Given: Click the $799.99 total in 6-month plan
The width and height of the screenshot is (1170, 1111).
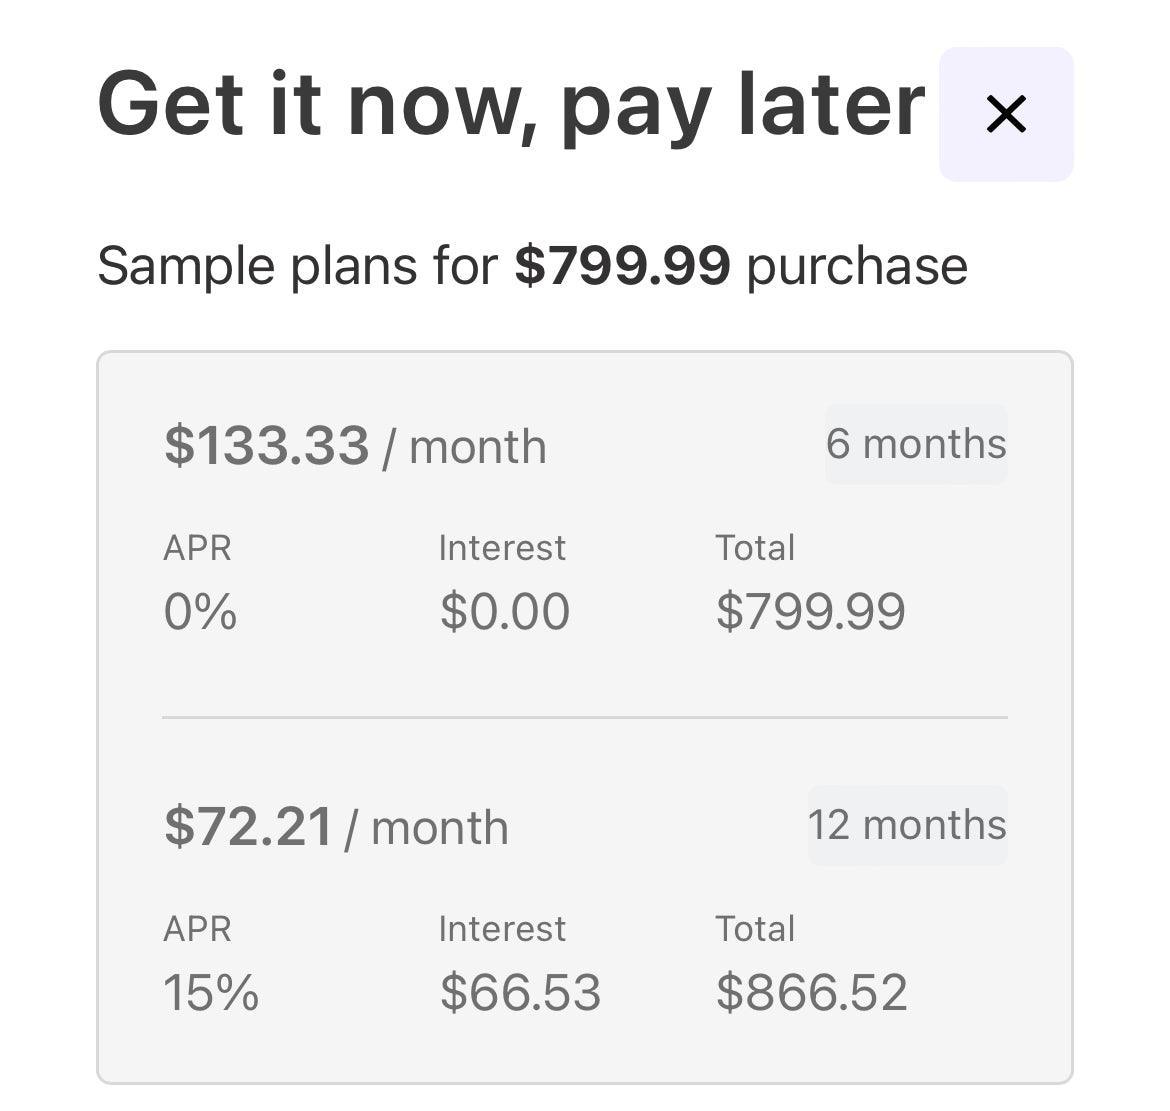Looking at the screenshot, I should point(811,611).
